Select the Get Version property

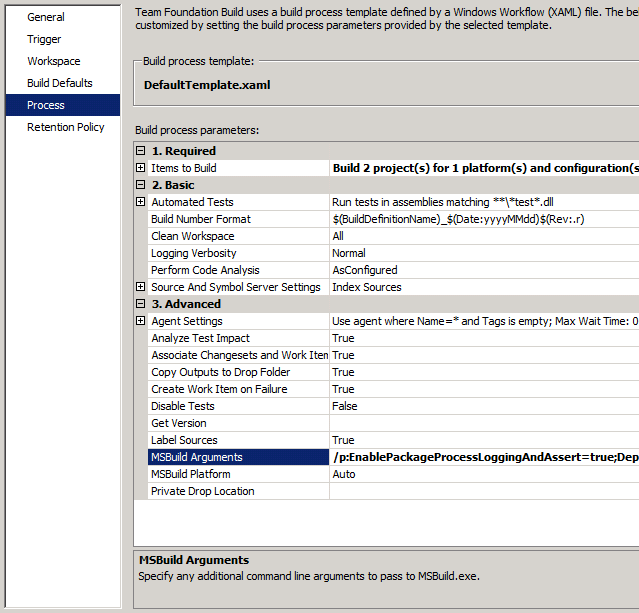238,423
